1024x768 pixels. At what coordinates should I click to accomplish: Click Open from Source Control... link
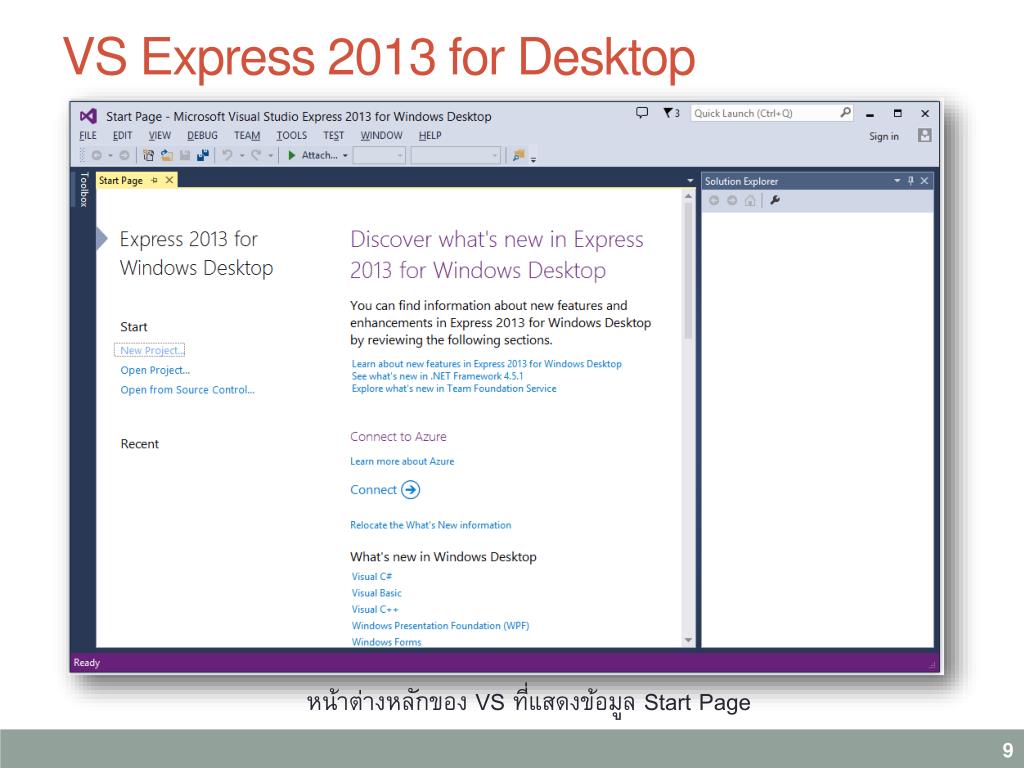point(187,390)
